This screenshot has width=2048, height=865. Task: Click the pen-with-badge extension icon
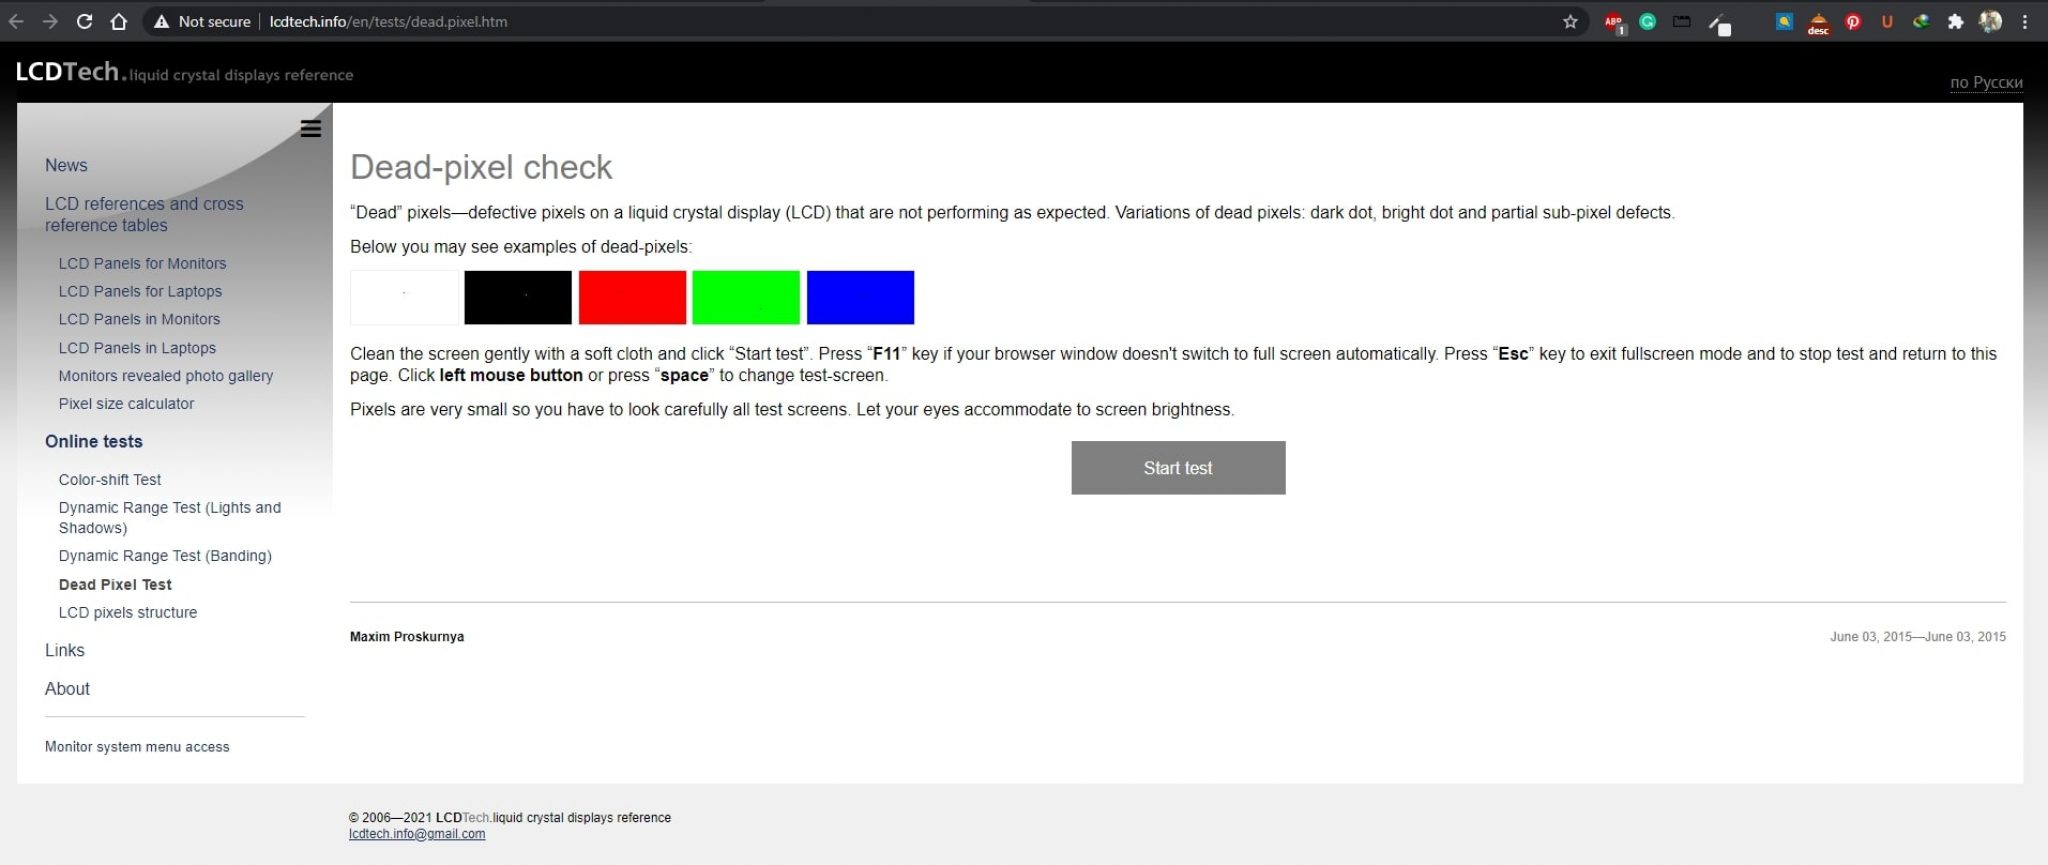[x=1719, y=24]
